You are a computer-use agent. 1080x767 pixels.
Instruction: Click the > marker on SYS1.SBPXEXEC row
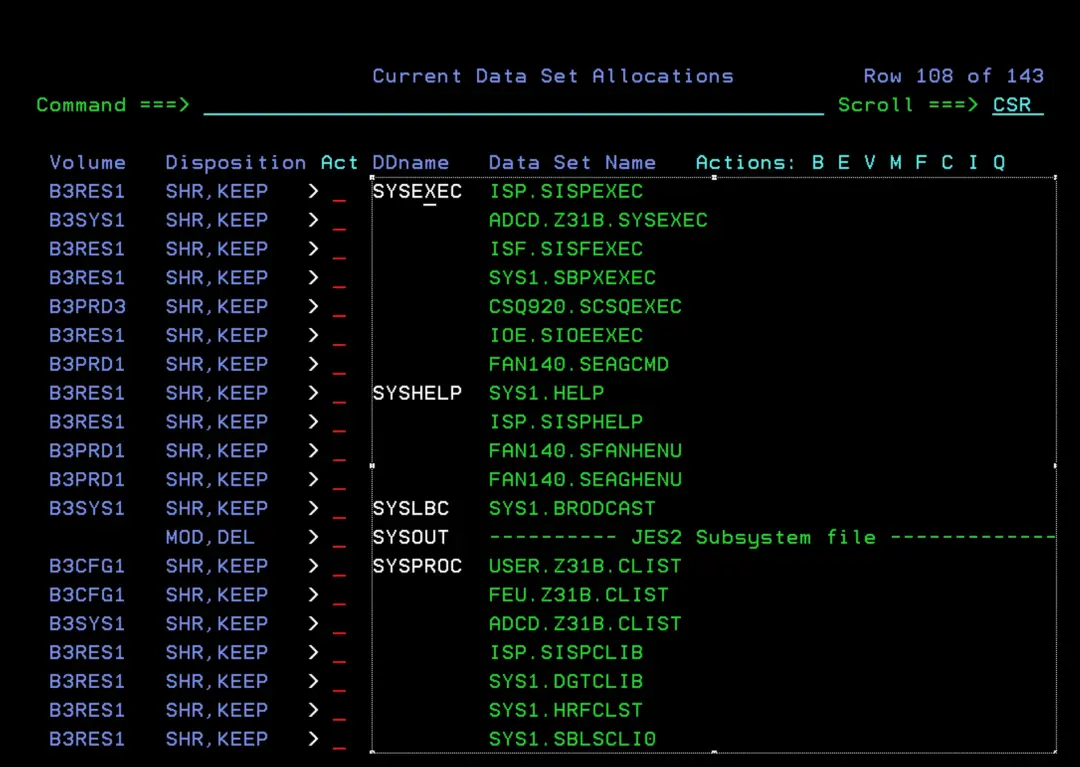(313, 277)
